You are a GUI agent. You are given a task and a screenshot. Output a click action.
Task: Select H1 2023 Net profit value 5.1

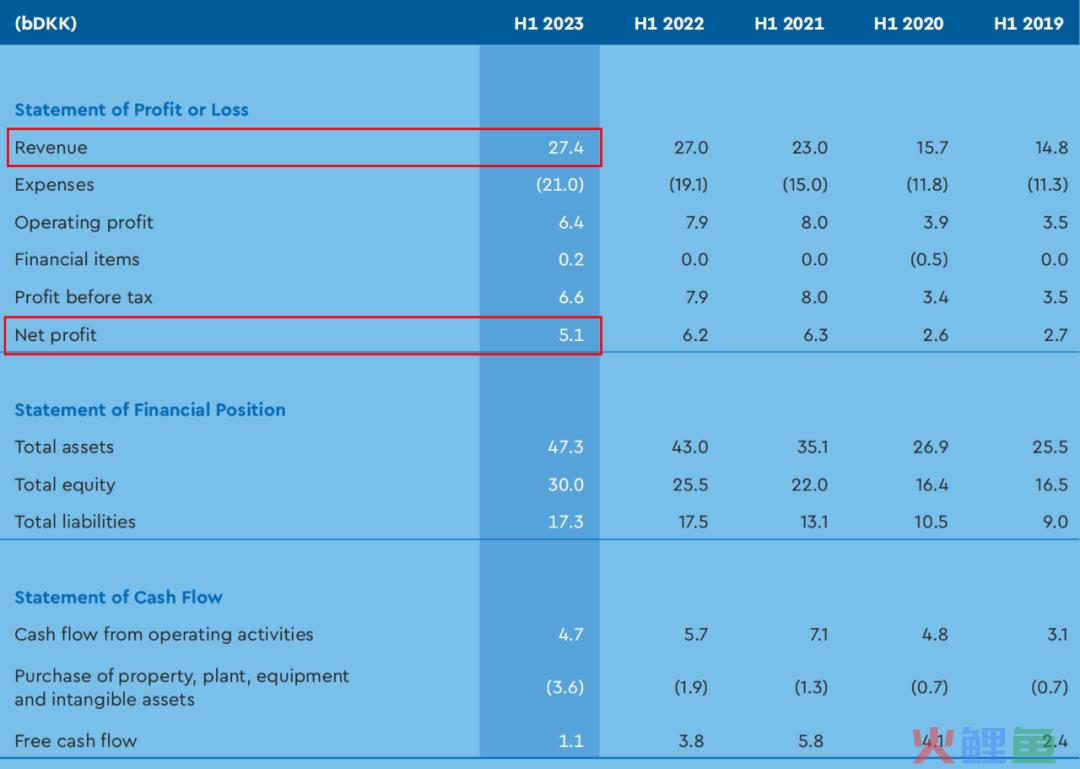coord(571,335)
